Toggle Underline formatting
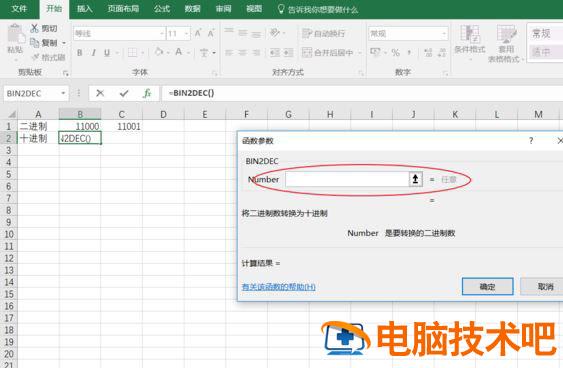The width and height of the screenshot is (563, 368). 107,53
